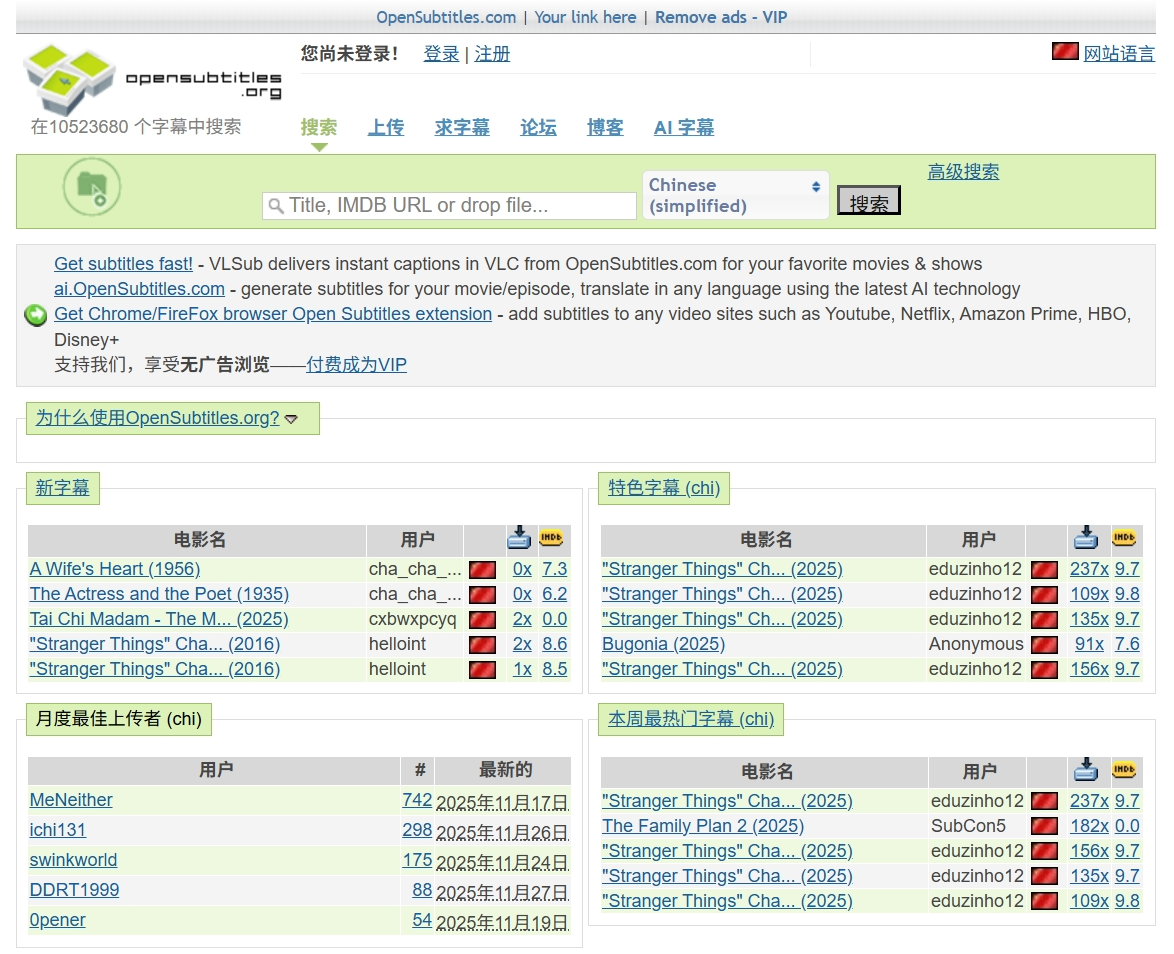
Task: Select the AI 字幕 tab
Action: point(684,128)
